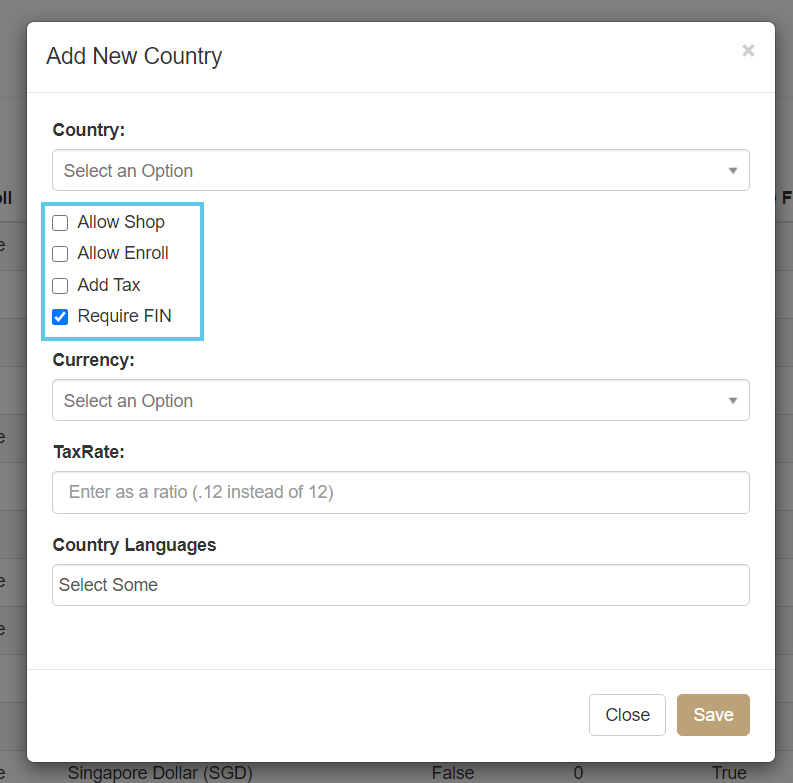Check the Add Tax checkbox
The width and height of the screenshot is (793, 783).
point(60,286)
